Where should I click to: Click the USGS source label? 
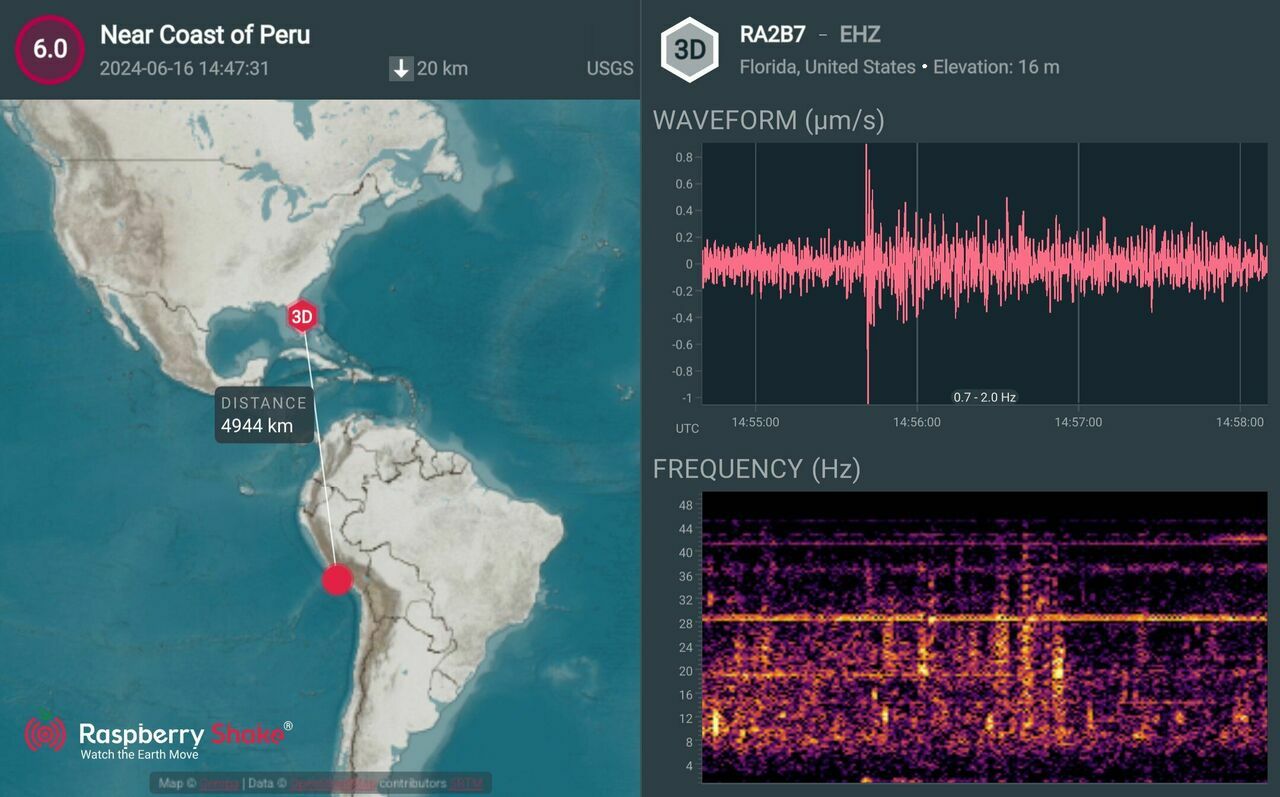tap(609, 69)
